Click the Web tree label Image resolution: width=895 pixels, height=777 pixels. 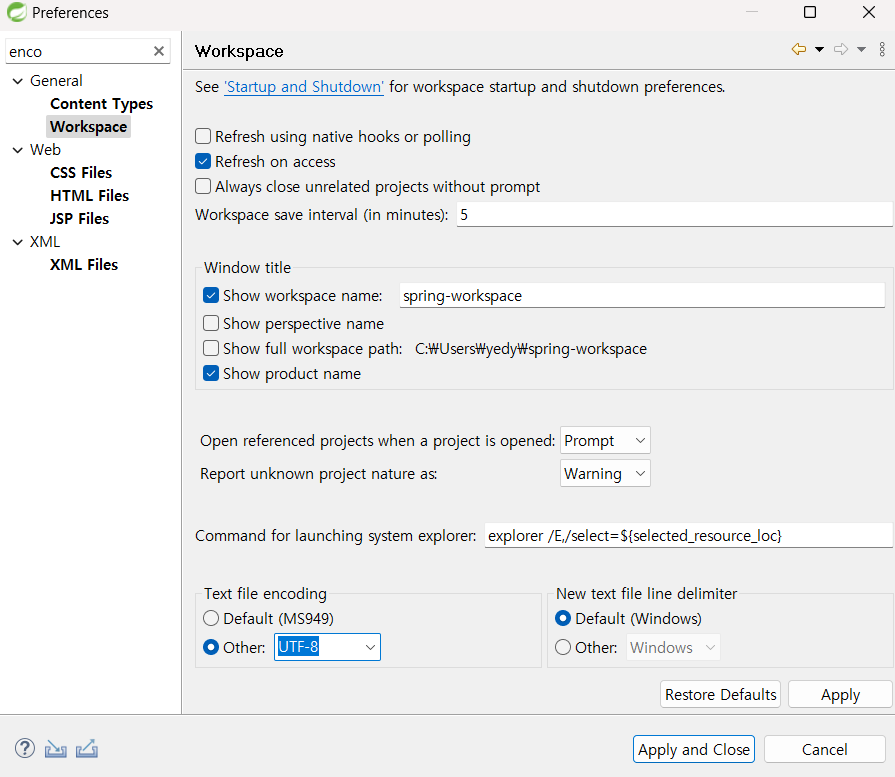pyautogui.click(x=45, y=150)
